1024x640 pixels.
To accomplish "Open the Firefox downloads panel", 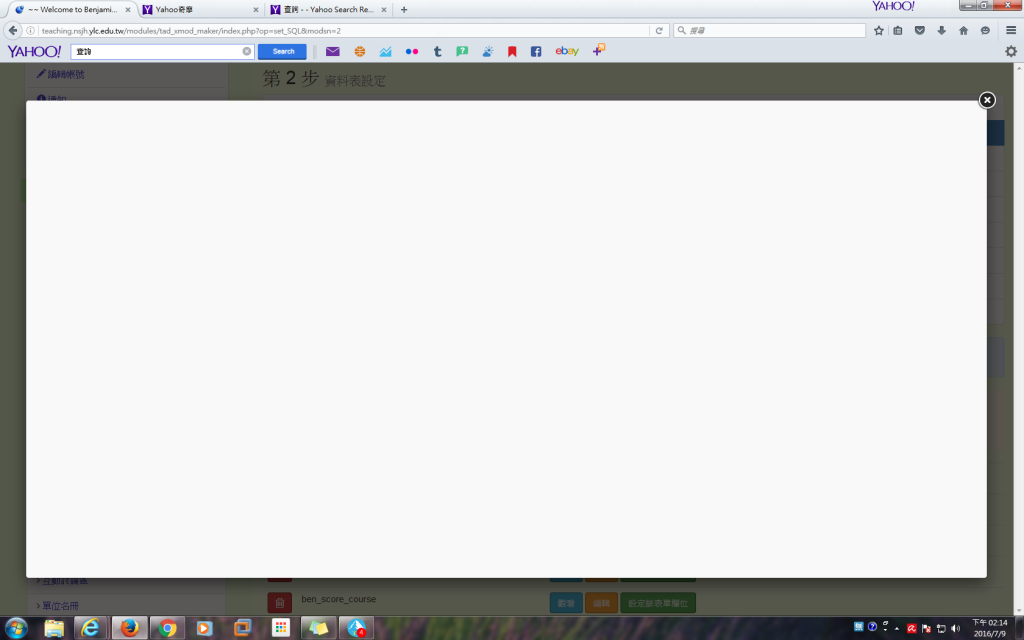I will (x=941, y=31).
